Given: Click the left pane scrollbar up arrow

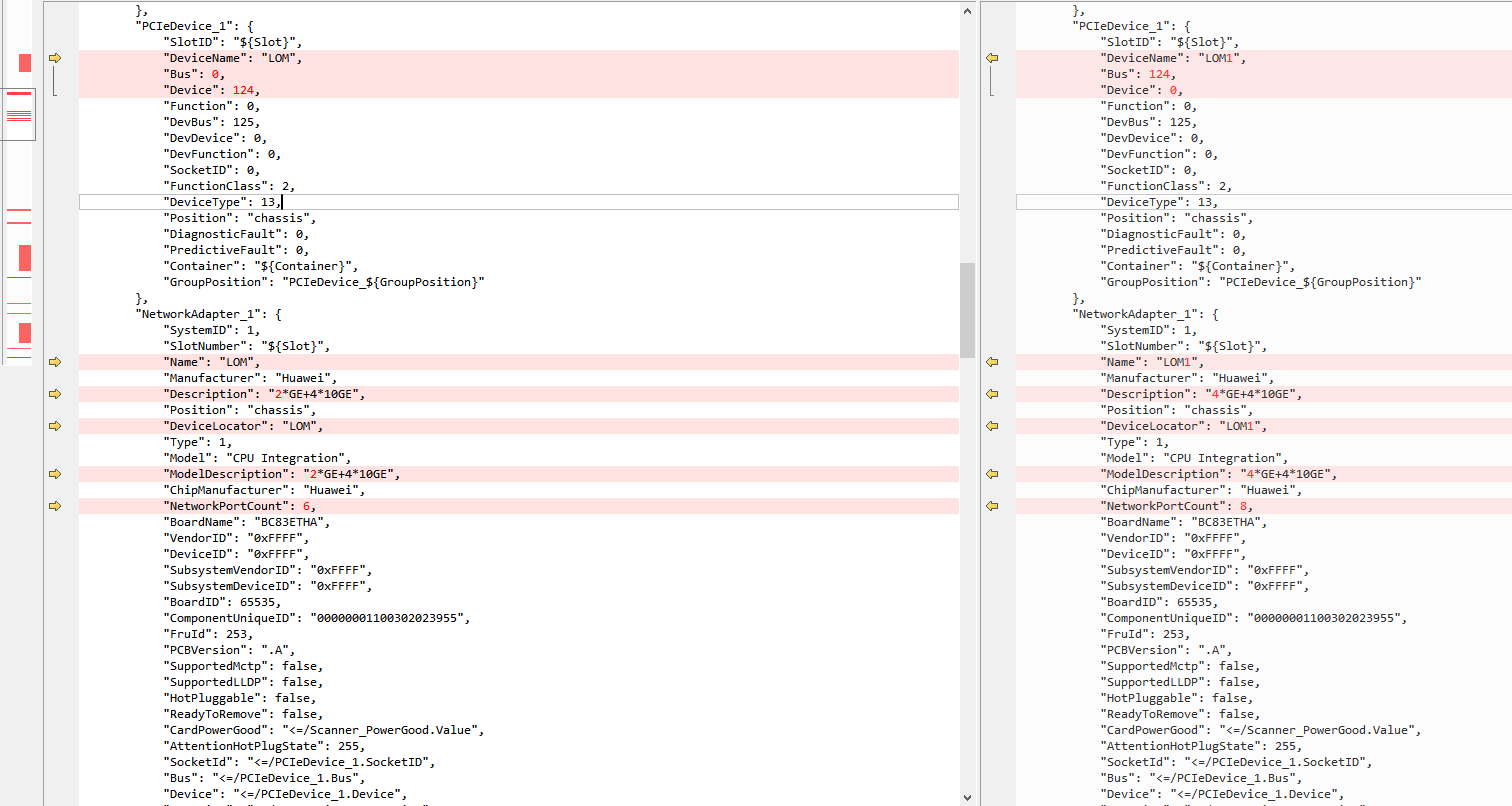Looking at the screenshot, I should [967, 10].
